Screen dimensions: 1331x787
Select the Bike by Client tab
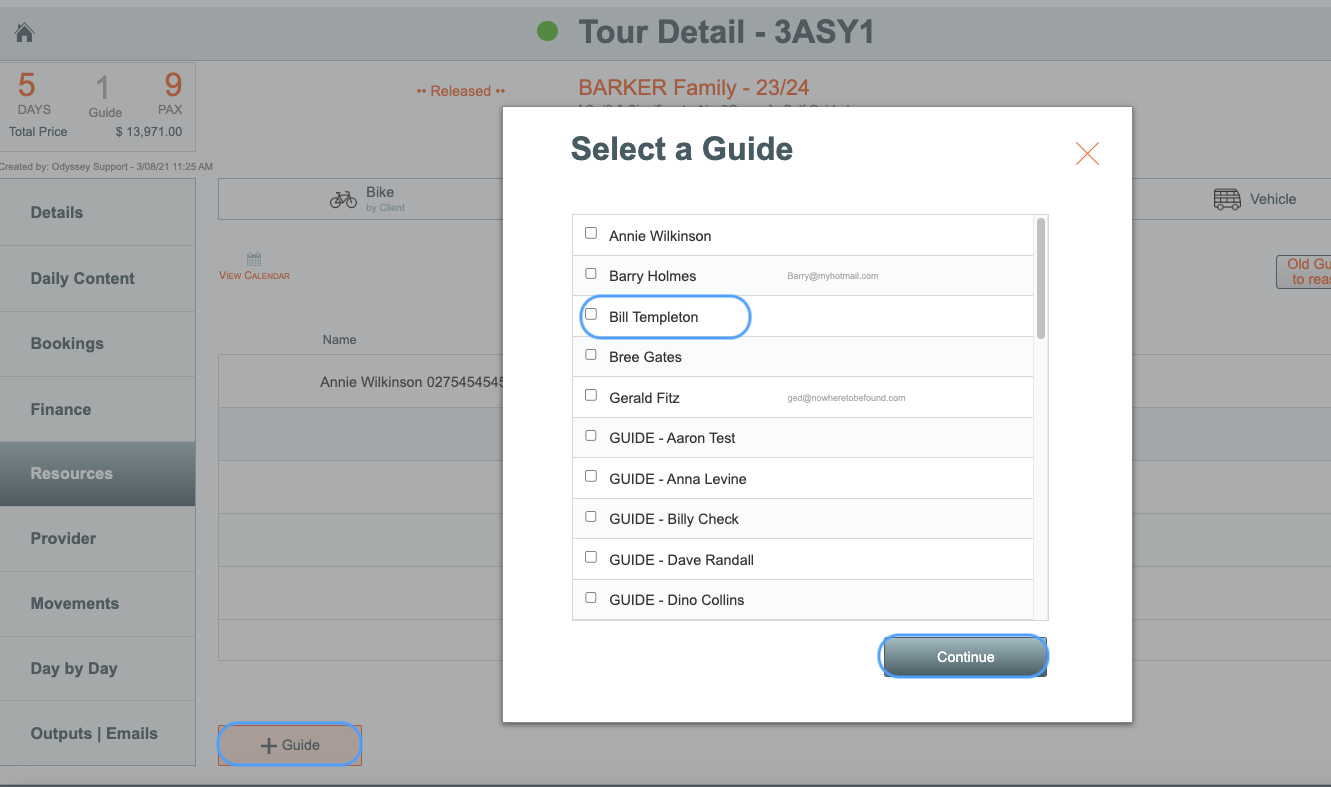coord(361,199)
